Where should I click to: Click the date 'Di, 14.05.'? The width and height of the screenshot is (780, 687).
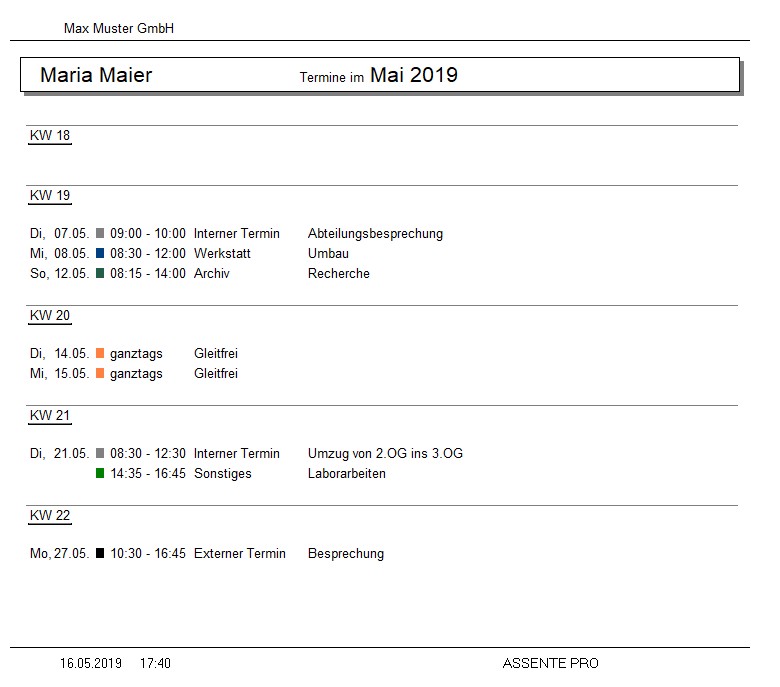pyautogui.click(x=60, y=353)
